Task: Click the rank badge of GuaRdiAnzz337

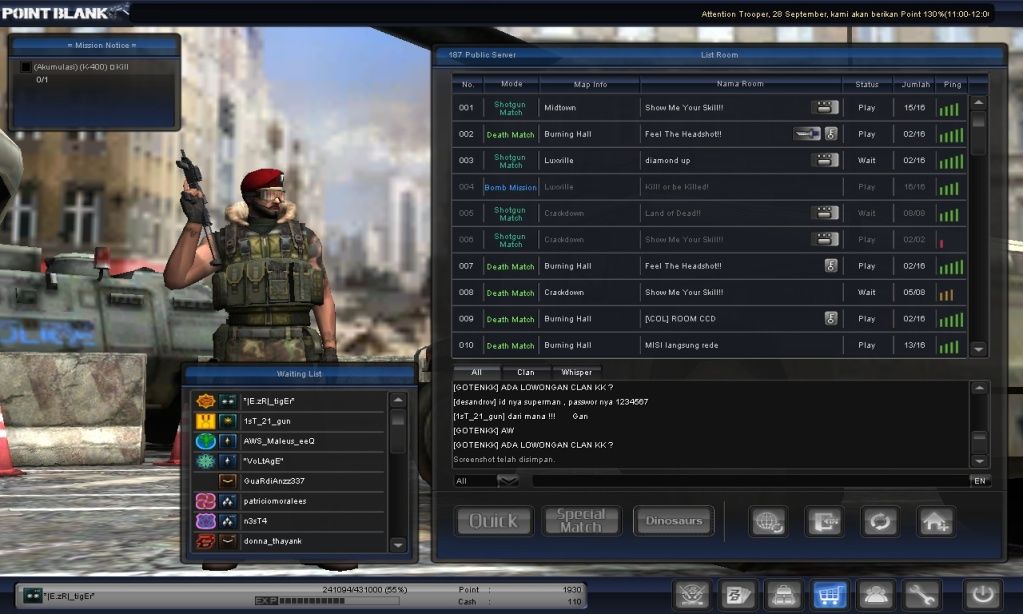Action: [227, 482]
